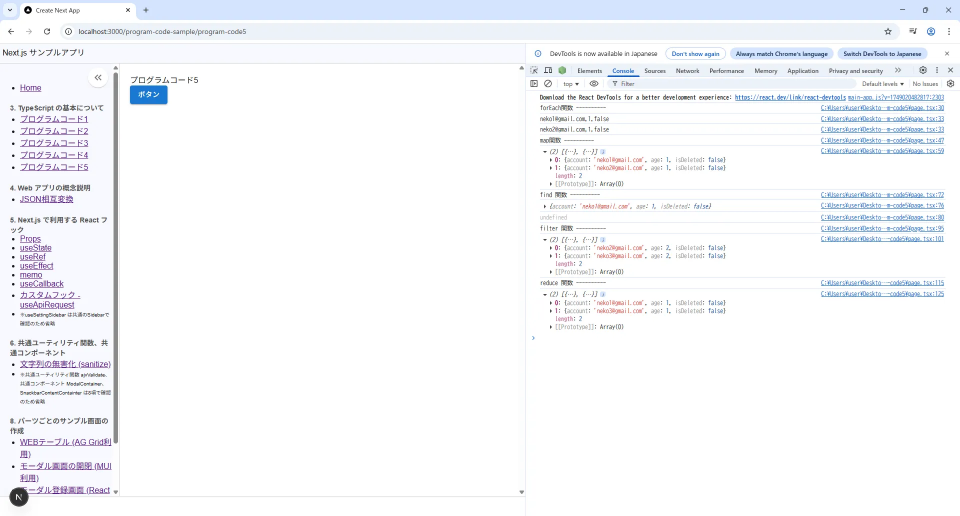
Task: Choose Always match Chrome's language
Action: click(781, 54)
